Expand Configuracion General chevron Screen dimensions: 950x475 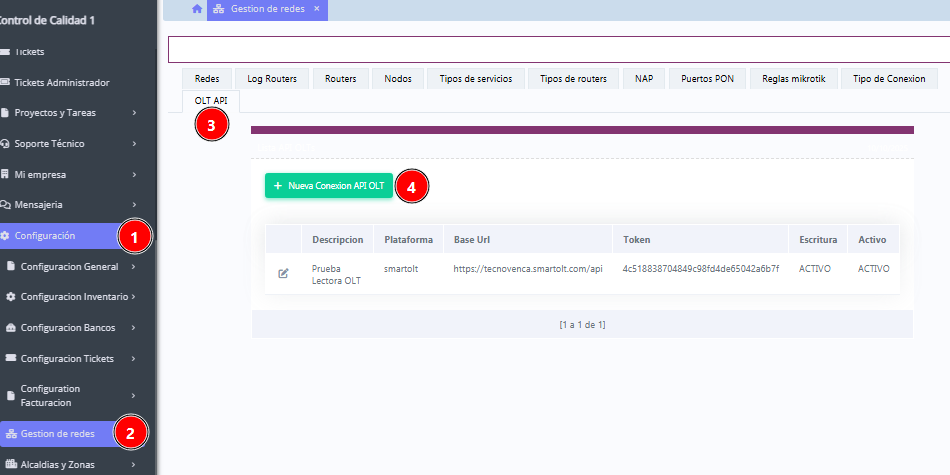134,267
